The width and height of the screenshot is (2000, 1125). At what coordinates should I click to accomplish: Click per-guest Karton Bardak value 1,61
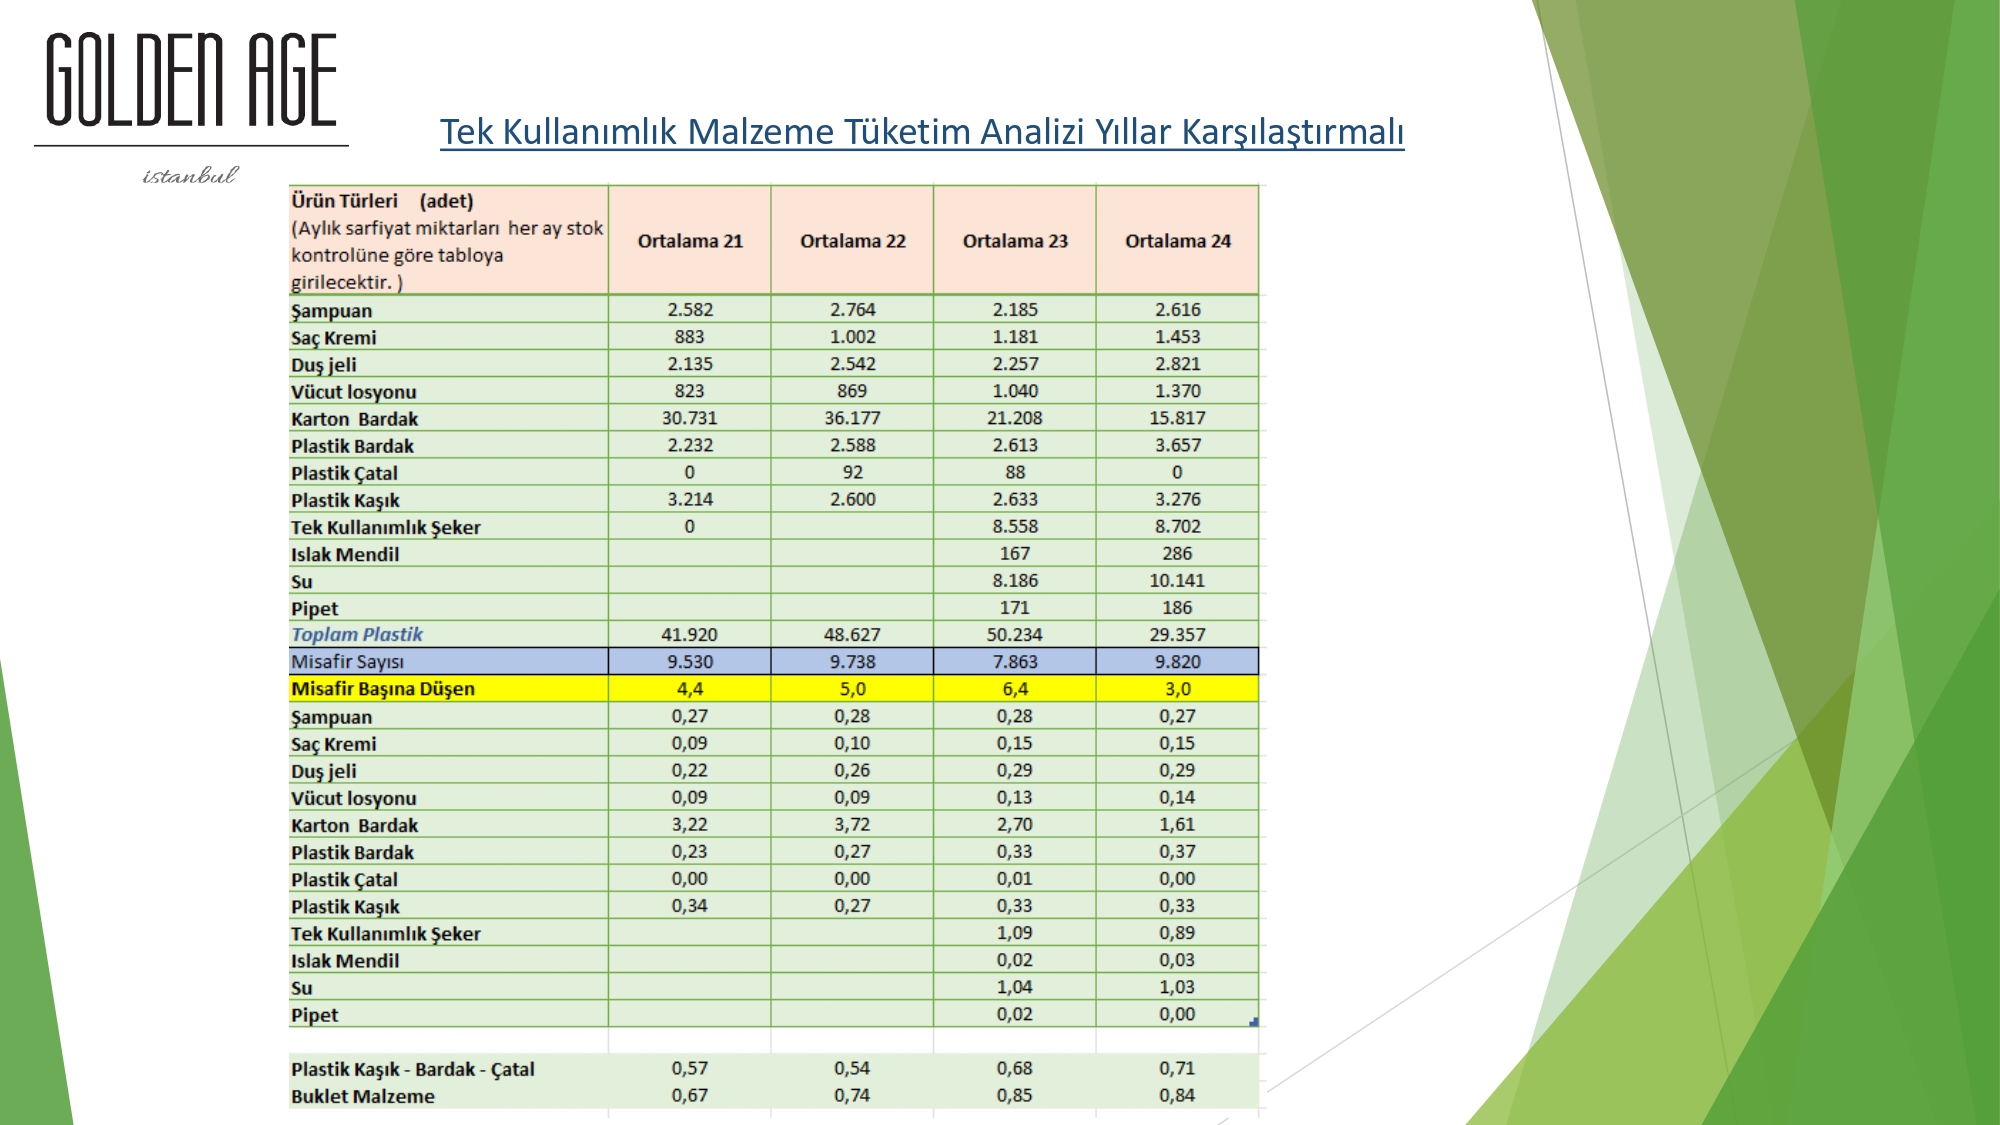tap(1178, 824)
